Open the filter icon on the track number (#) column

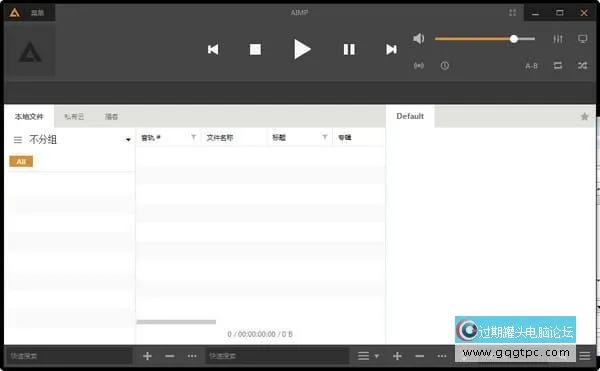tap(194, 137)
